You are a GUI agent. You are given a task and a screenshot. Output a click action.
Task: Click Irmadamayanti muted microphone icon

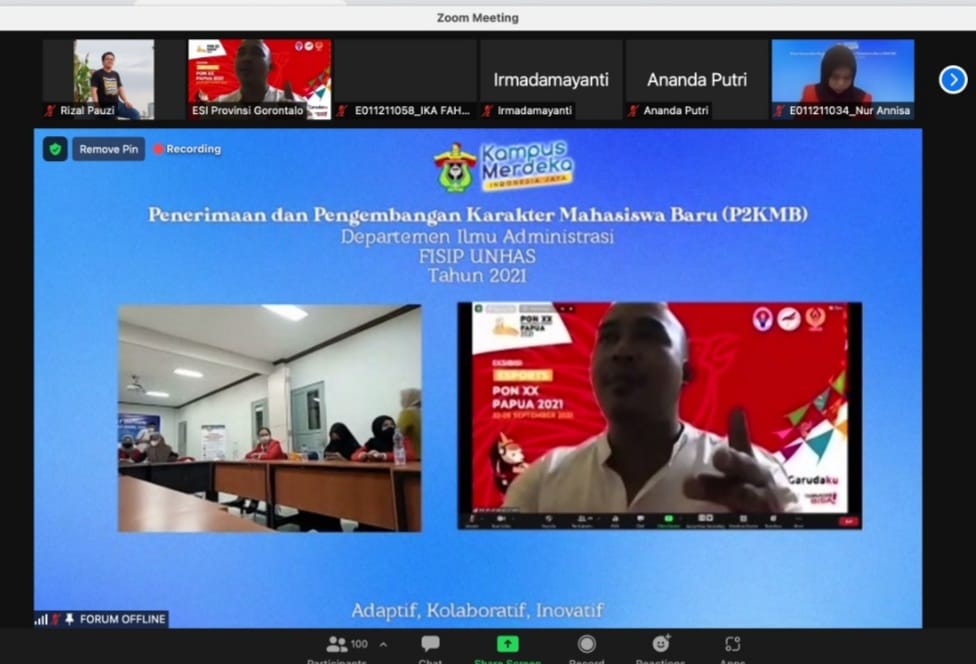[487, 111]
